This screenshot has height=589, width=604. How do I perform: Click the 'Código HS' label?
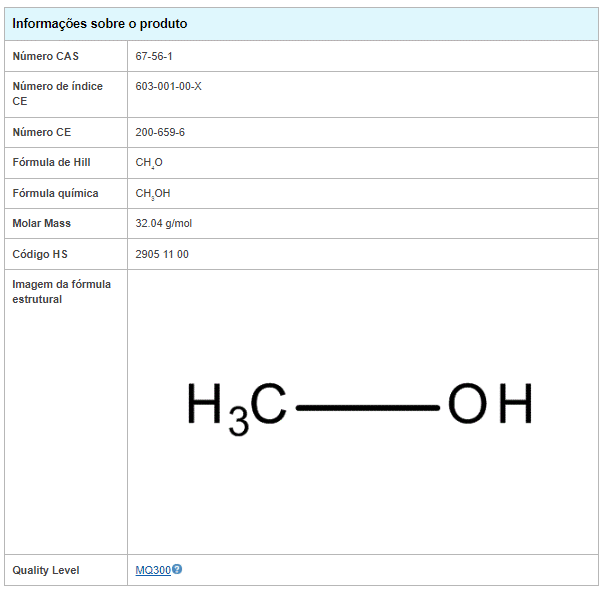click(40, 254)
